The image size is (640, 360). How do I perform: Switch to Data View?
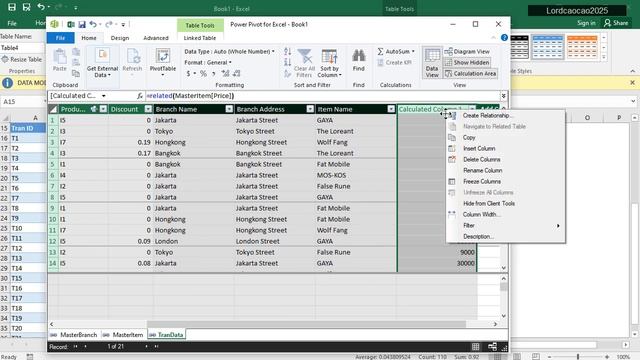pos(432,62)
